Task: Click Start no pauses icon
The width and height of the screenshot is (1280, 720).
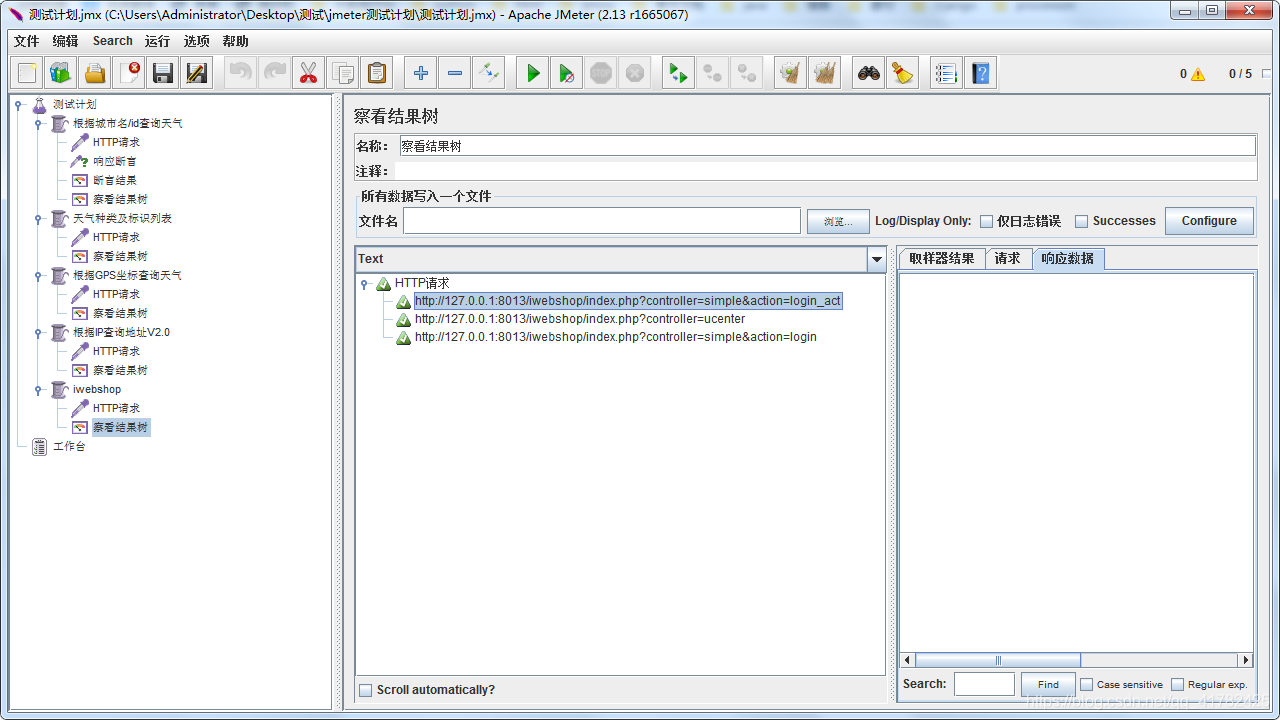Action: [x=567, y=73]
